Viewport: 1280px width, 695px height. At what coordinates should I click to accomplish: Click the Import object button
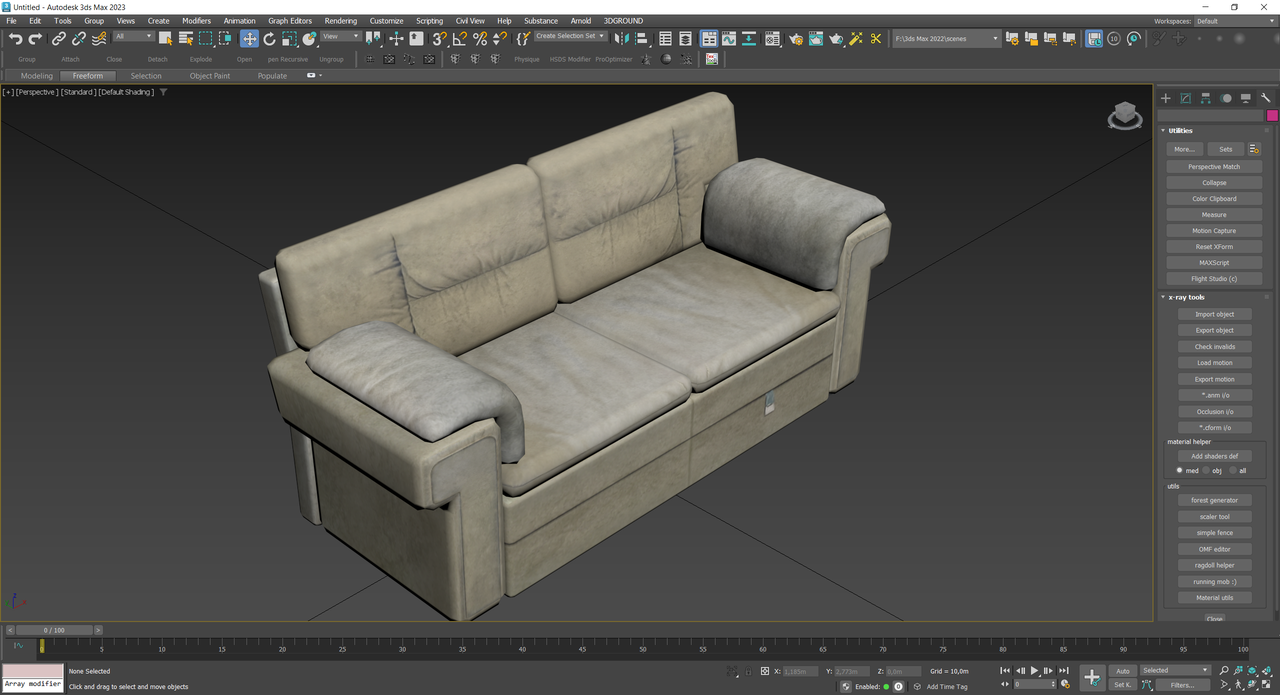pos(1214,314)
